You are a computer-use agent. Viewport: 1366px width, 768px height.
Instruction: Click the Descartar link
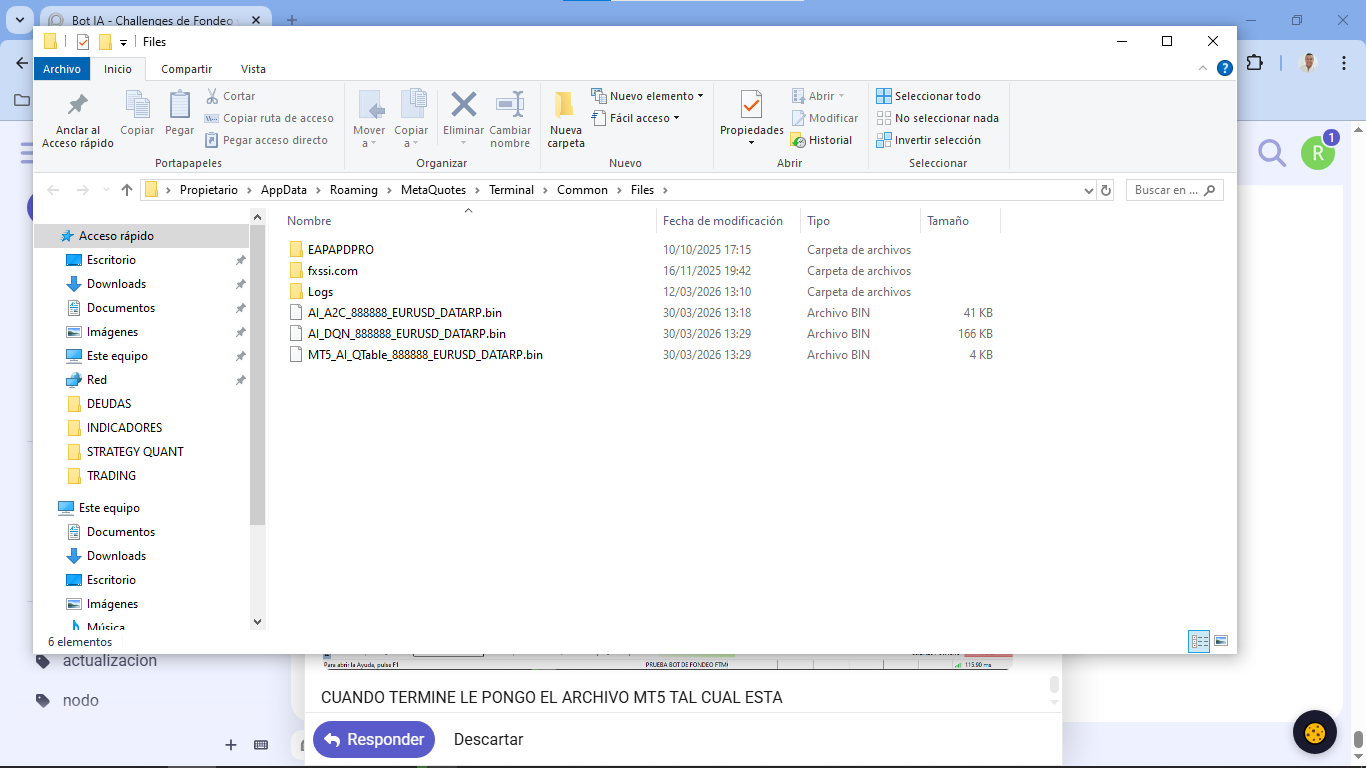pyautogui.click(x=488, y=740)
